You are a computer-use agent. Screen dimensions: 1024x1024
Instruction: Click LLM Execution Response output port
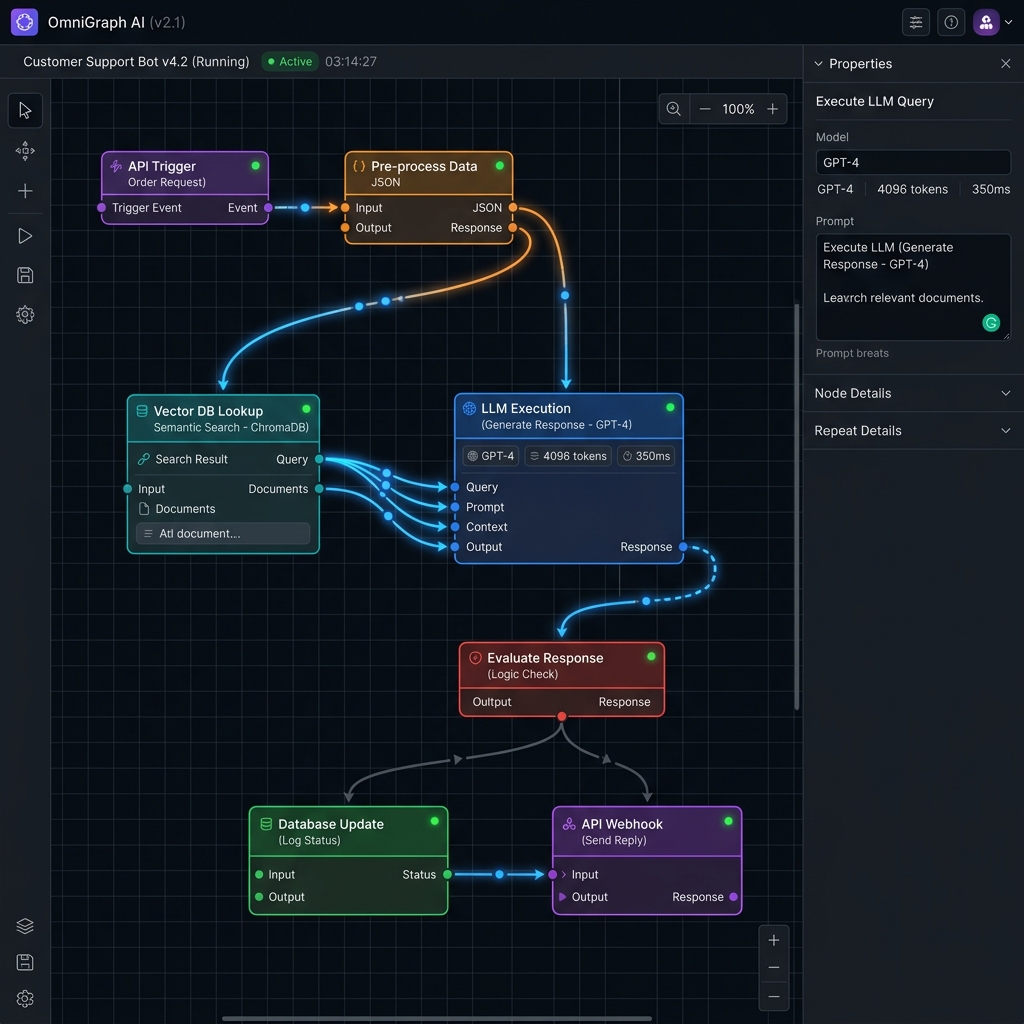[x=683, y=547]
